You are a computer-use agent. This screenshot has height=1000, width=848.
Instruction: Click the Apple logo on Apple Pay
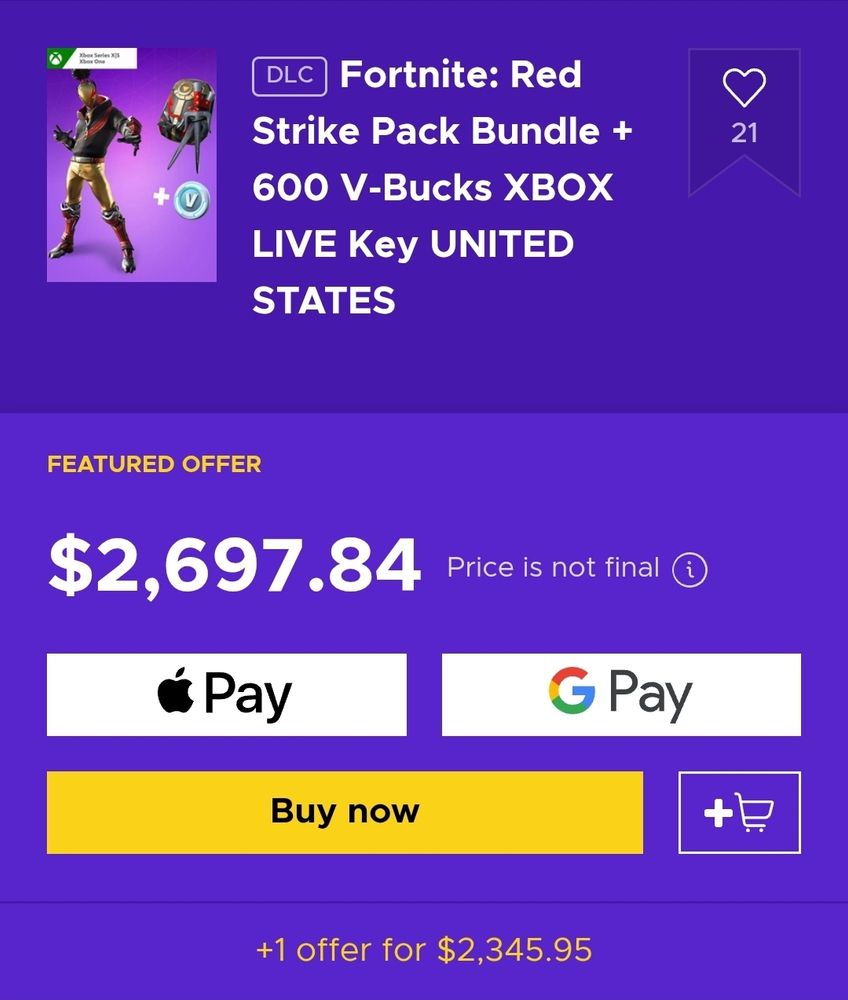pos(176,691)
